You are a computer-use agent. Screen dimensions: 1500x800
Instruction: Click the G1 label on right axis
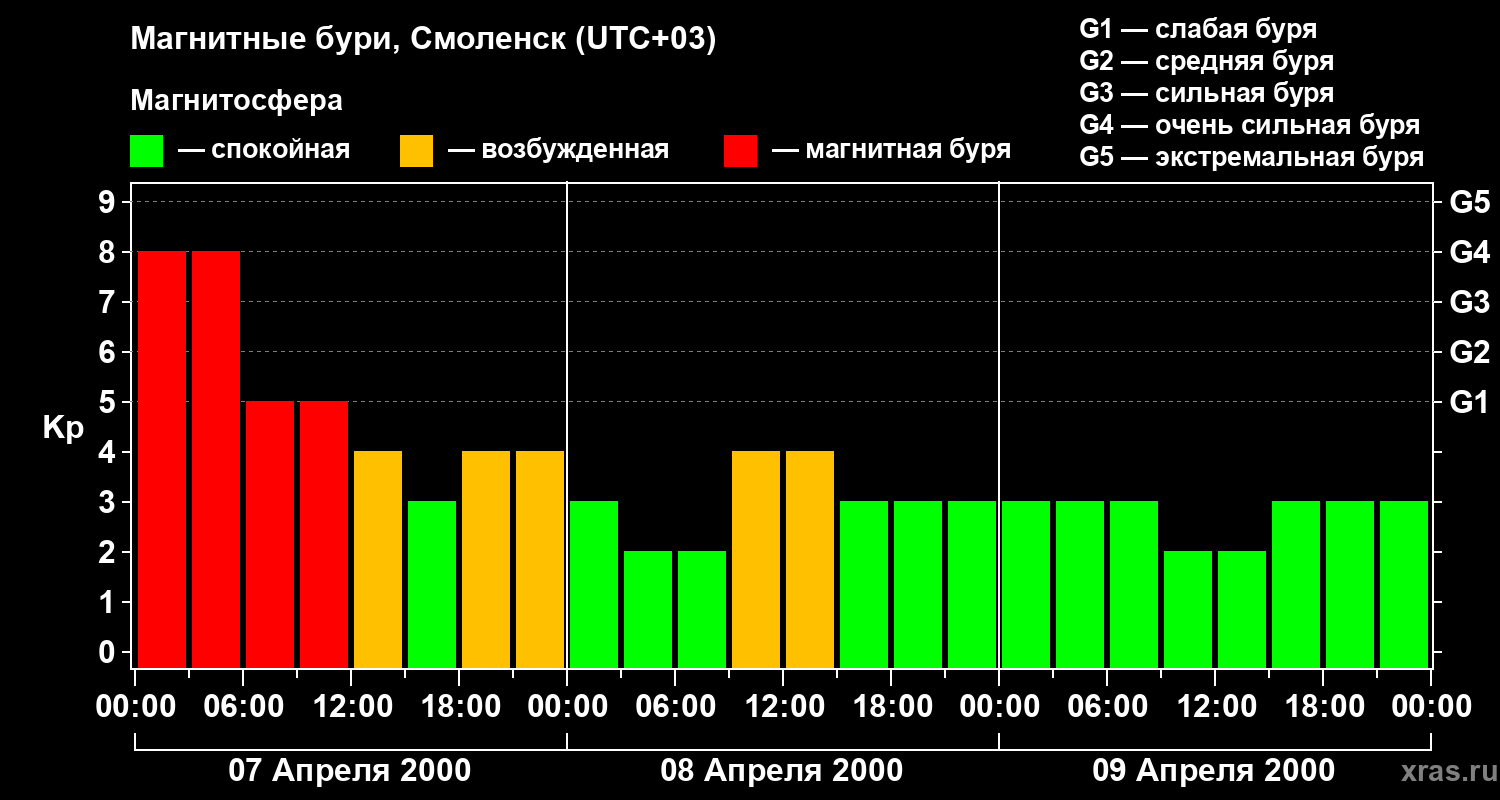click(x=1469, y=403)
